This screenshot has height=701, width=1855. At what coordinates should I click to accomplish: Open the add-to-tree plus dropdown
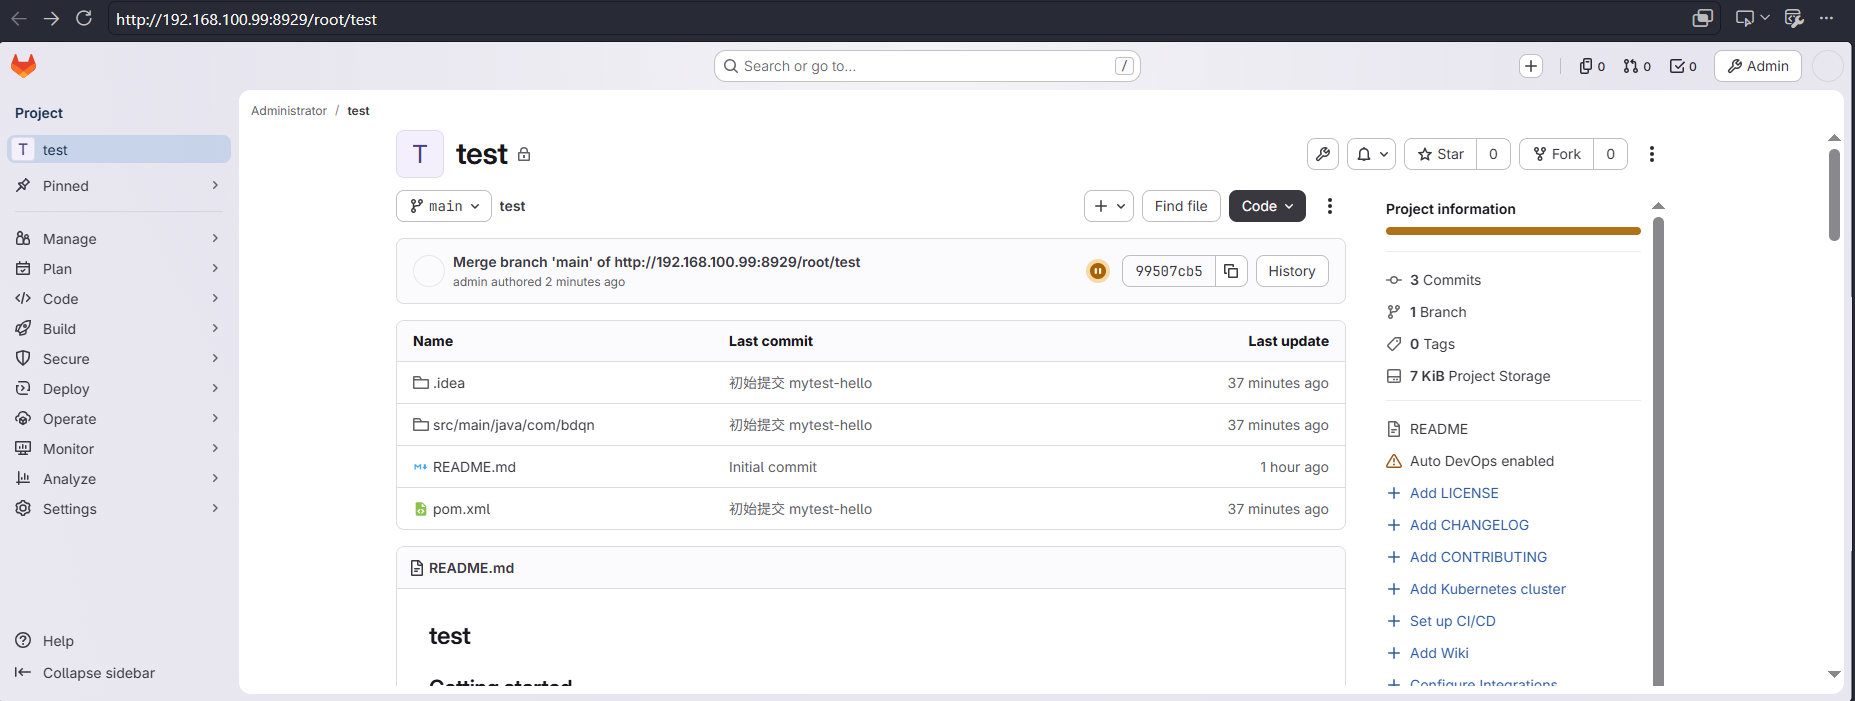(1109, 206)
